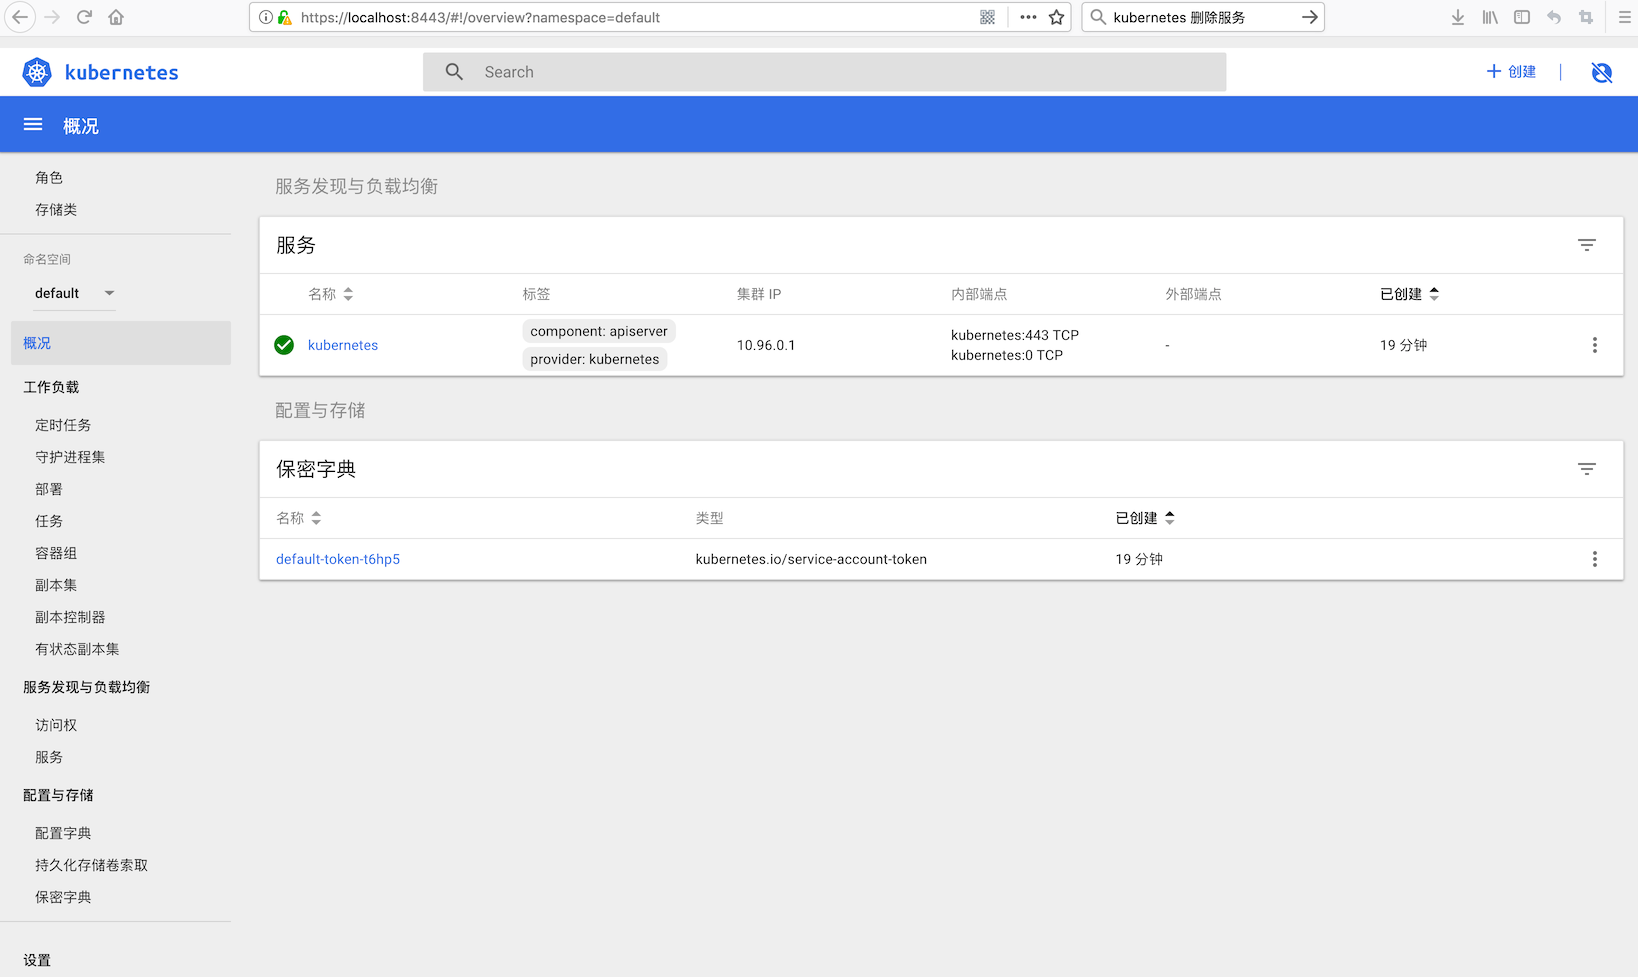This screenshot has height=977, width=1638.
Task: Open 角色 in the sidebar
Action: [x=49, y=178]
